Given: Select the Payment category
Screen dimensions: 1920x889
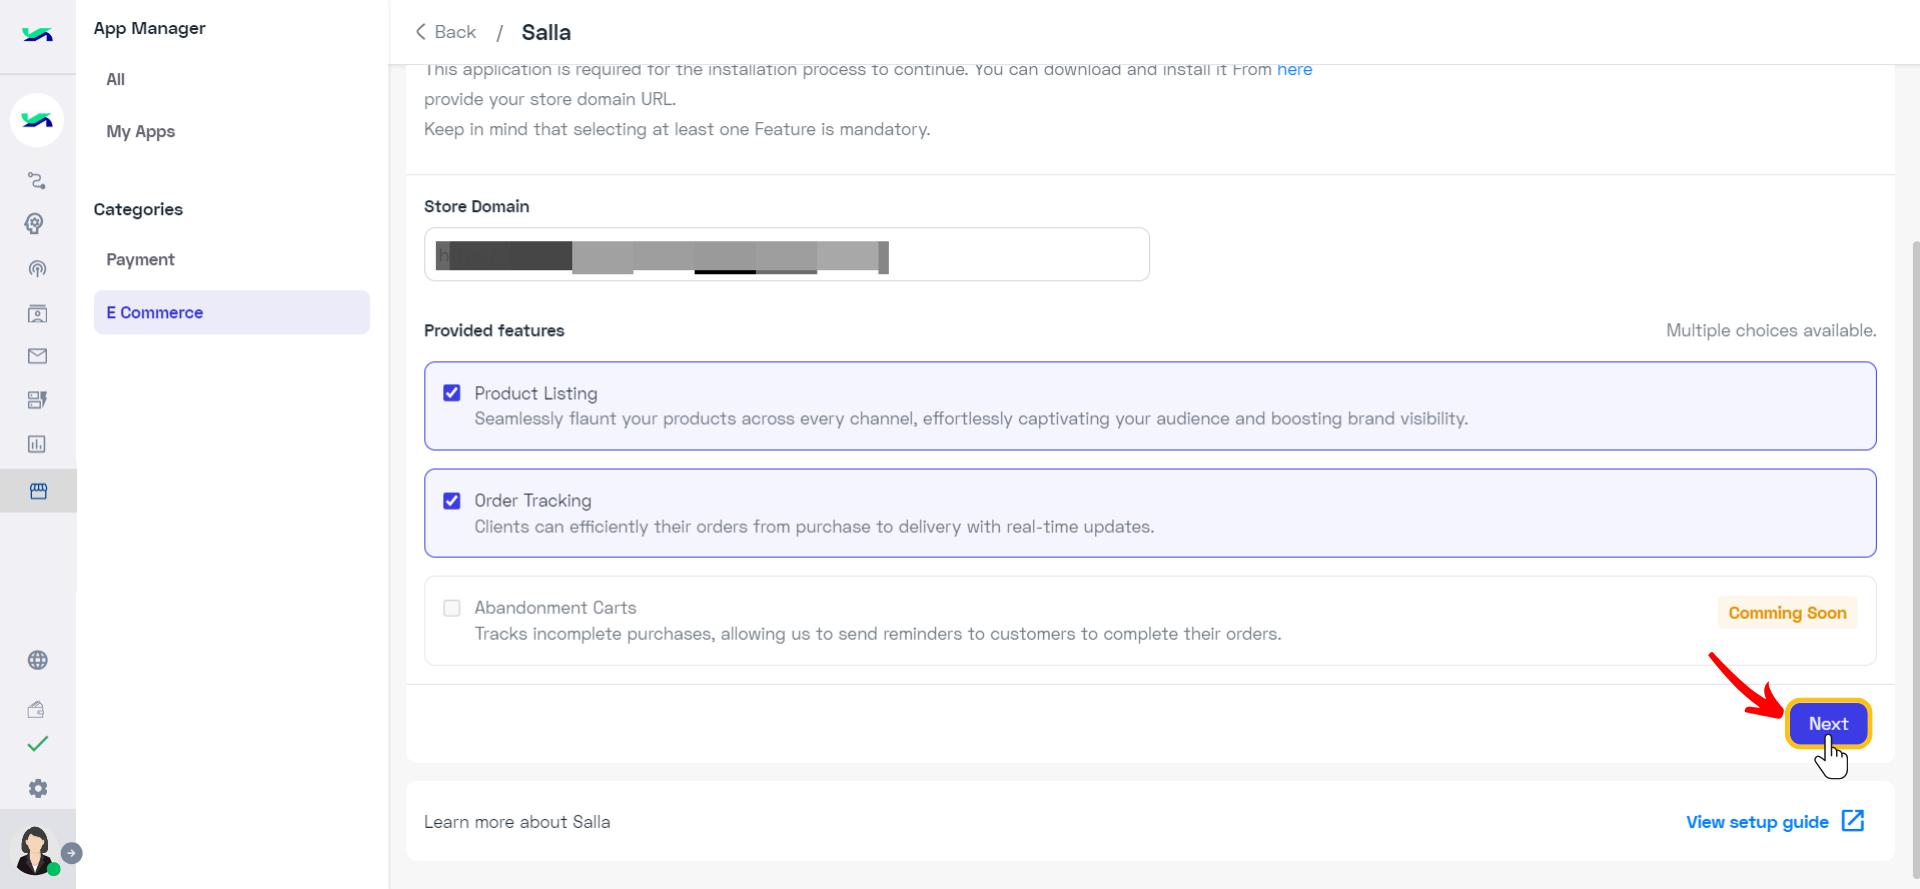Looking at the screenshot, I should pyautogui.click(x=141, y=259).
